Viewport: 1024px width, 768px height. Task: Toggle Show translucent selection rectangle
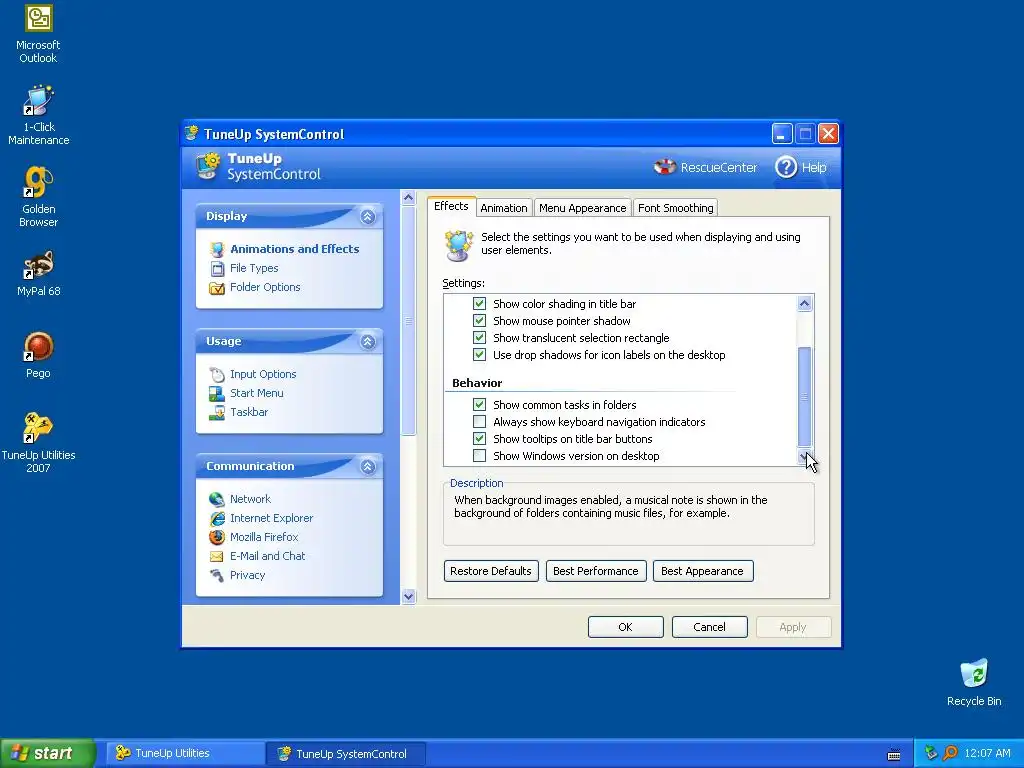click(479, 338)
